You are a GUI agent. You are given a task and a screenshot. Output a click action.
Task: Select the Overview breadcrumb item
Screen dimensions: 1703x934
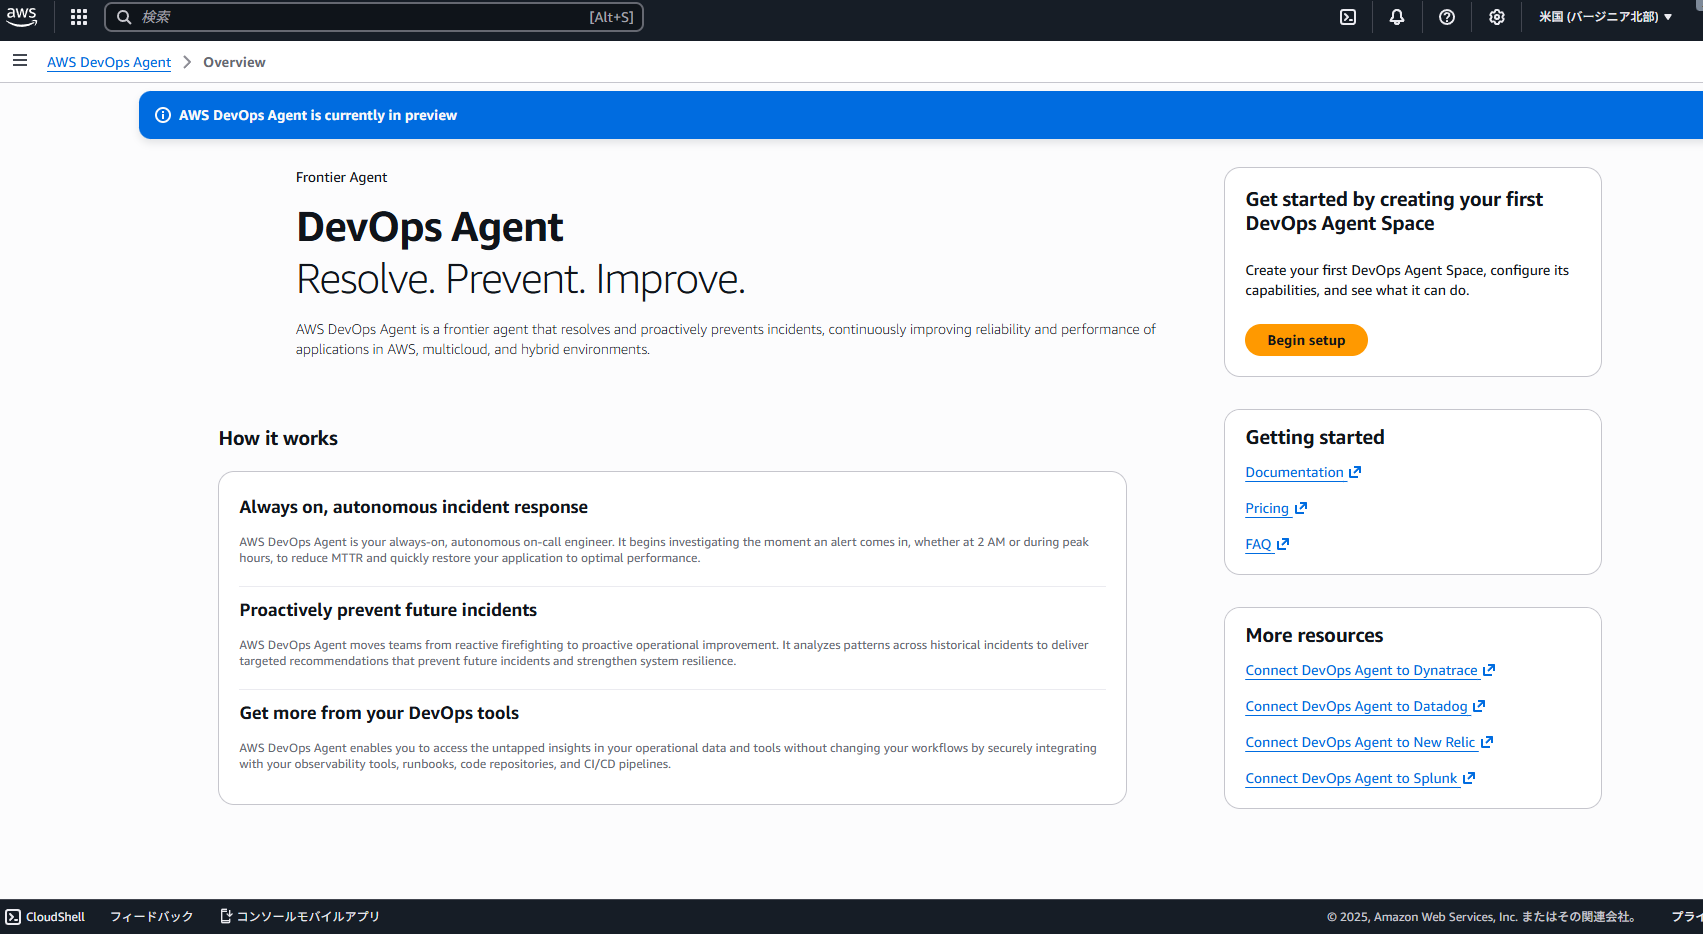click(x=234, y=62)
